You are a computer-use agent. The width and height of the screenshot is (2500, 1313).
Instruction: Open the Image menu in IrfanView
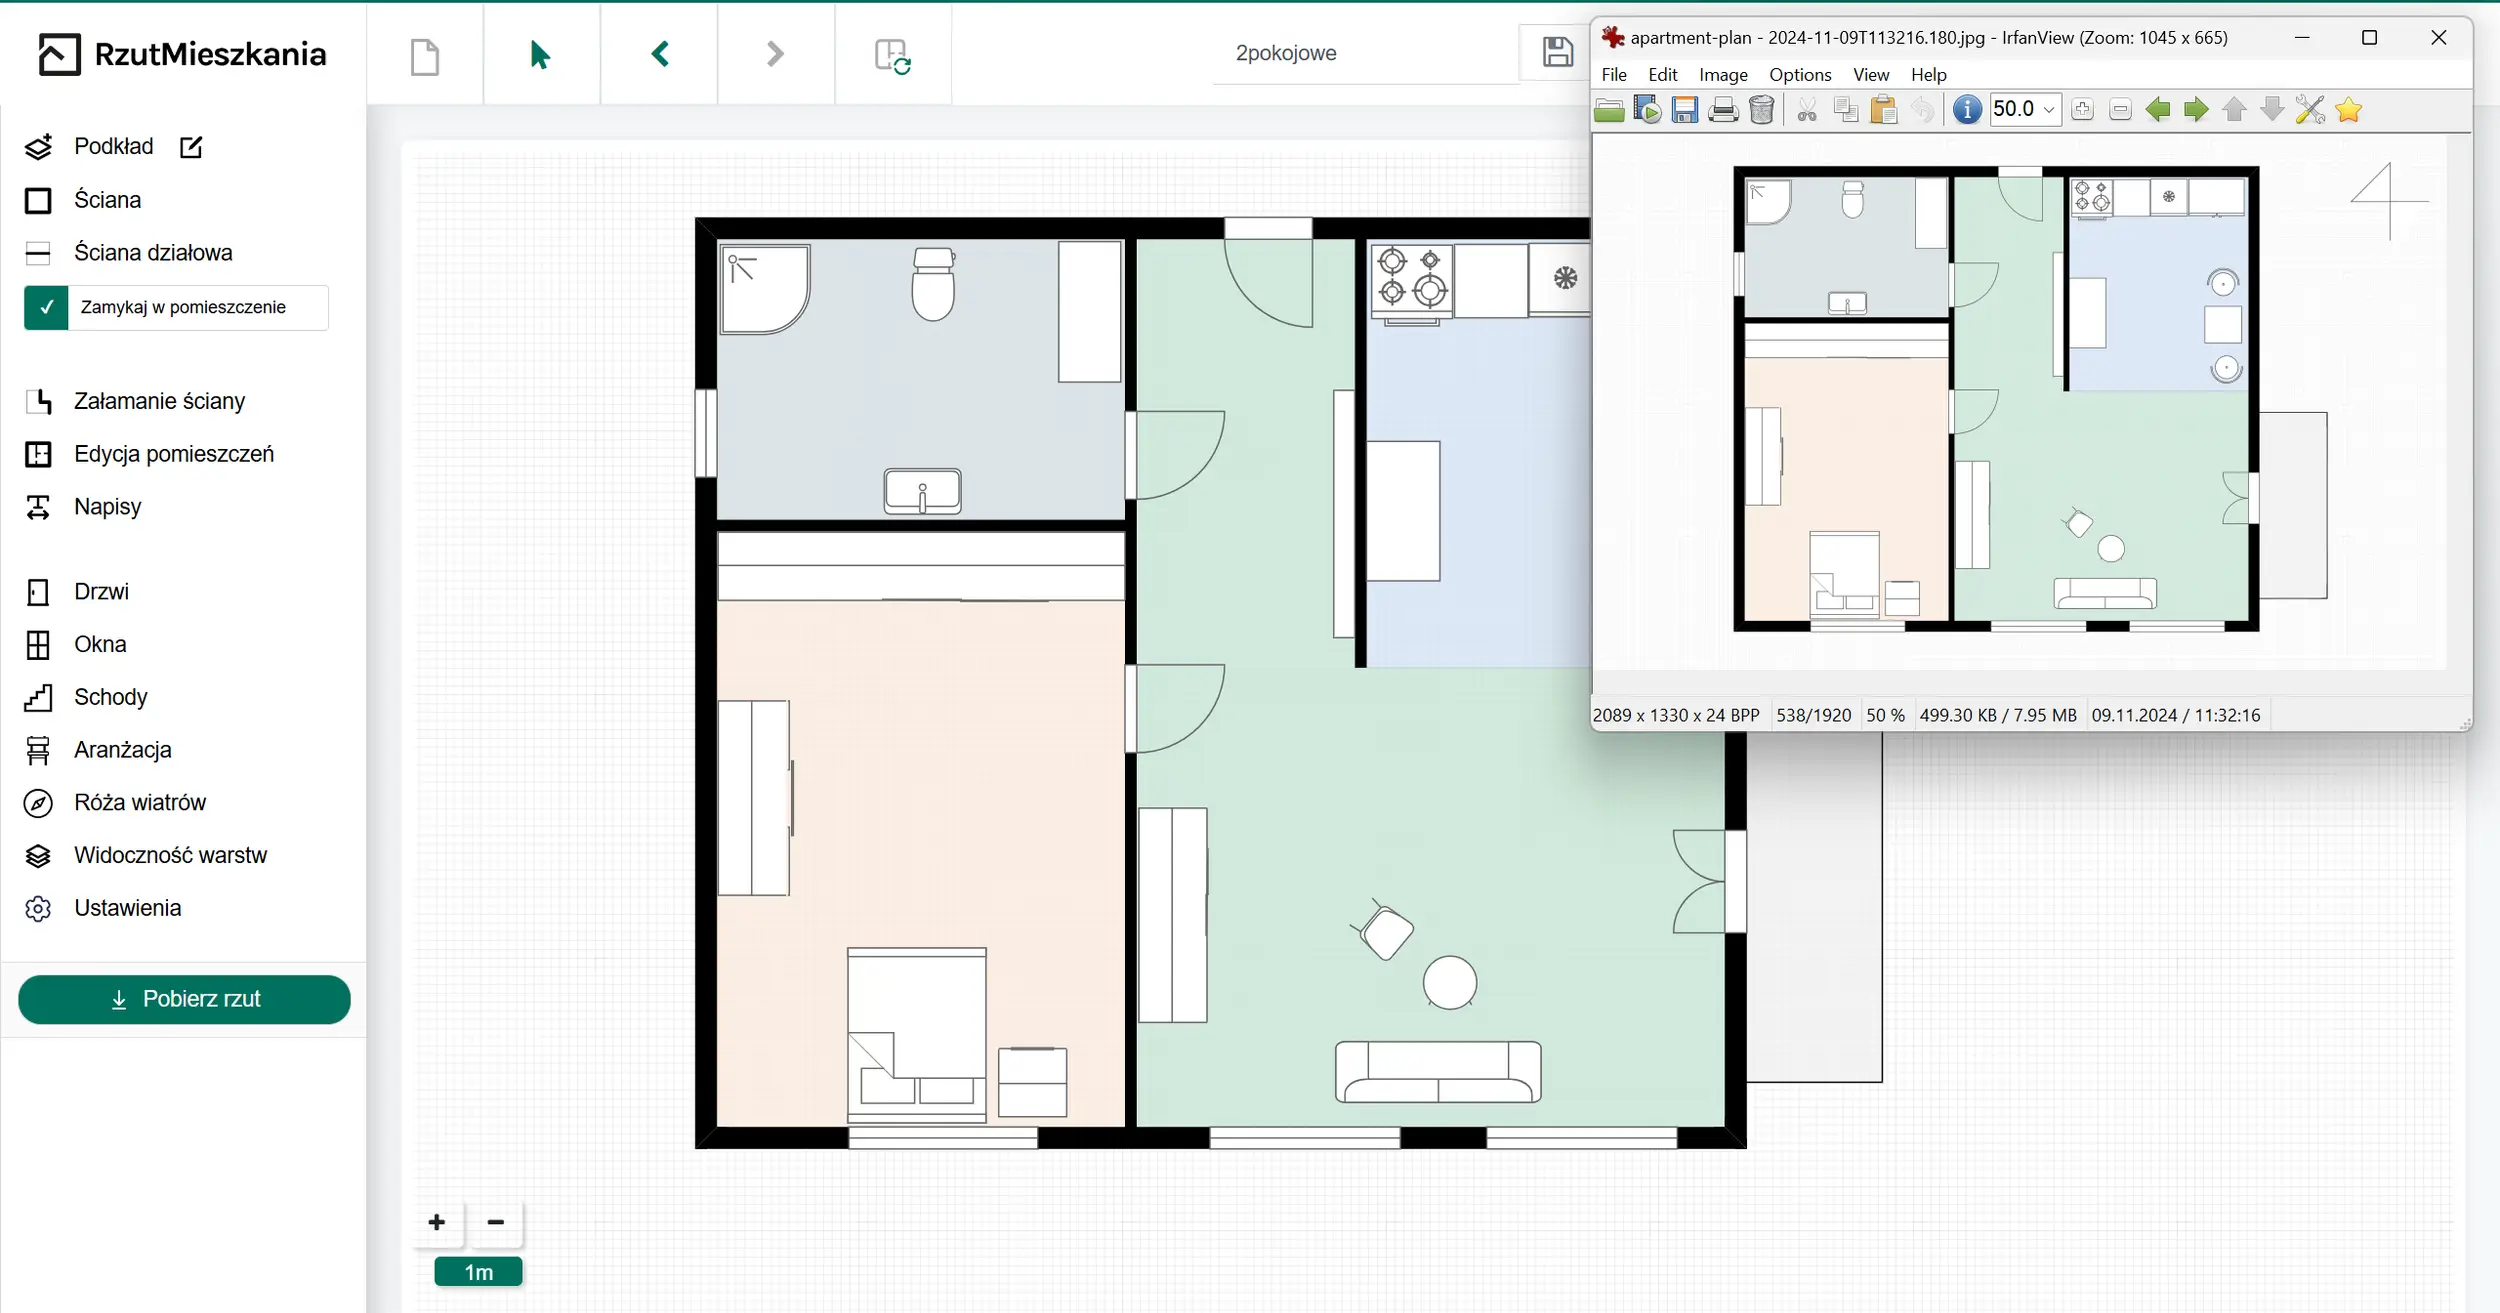tap(1723, 75)
